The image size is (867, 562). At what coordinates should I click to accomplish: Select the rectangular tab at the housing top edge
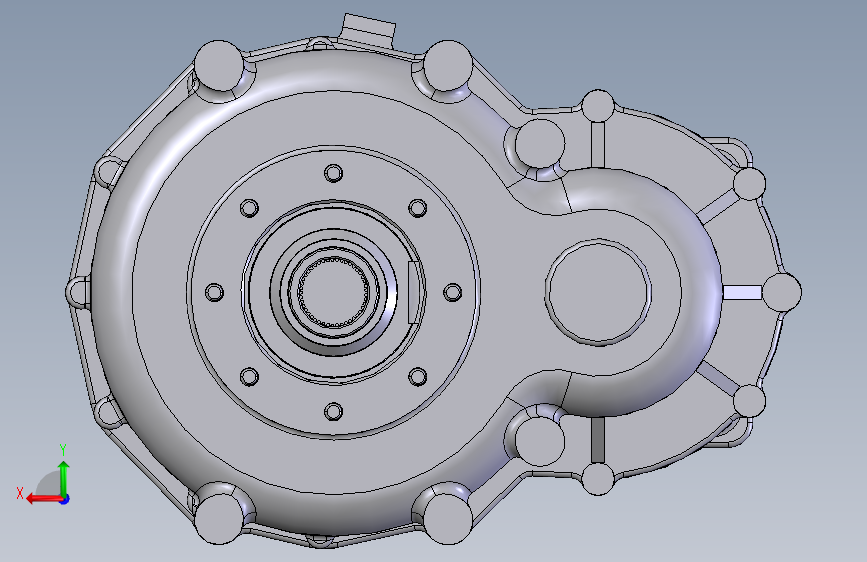[x=367, y=31]
